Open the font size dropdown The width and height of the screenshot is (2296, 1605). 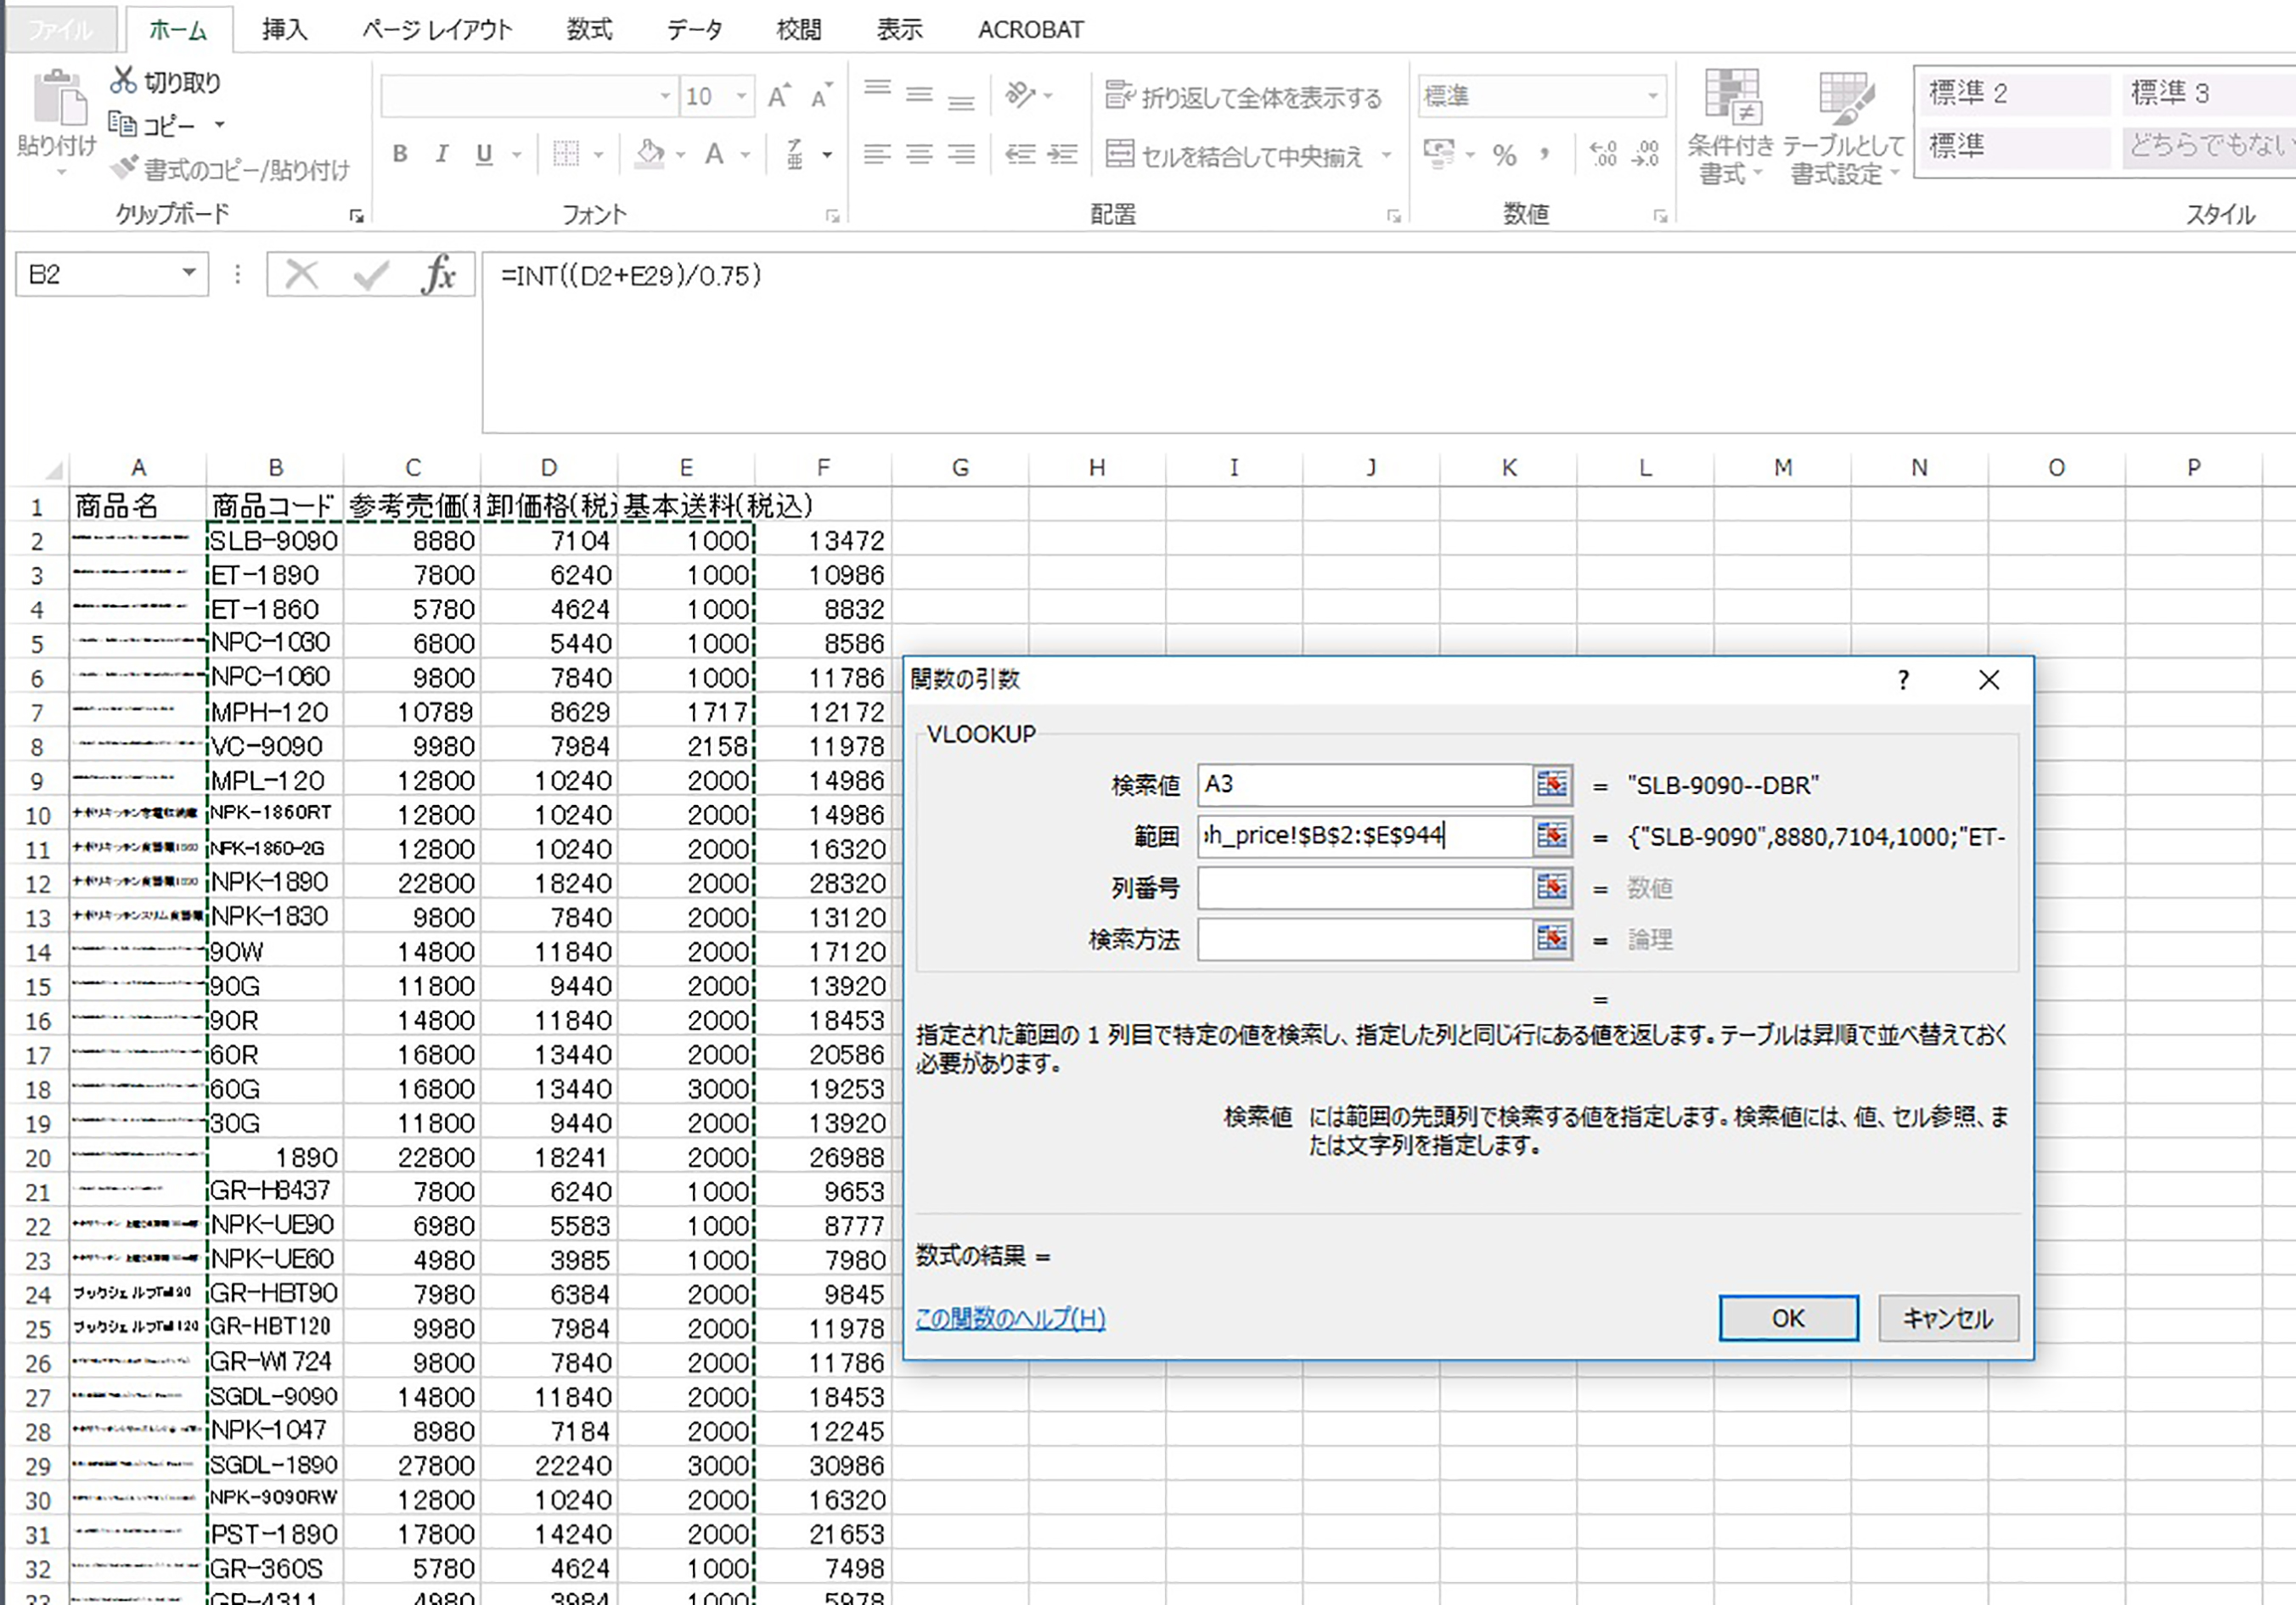(x=742, y=96)
